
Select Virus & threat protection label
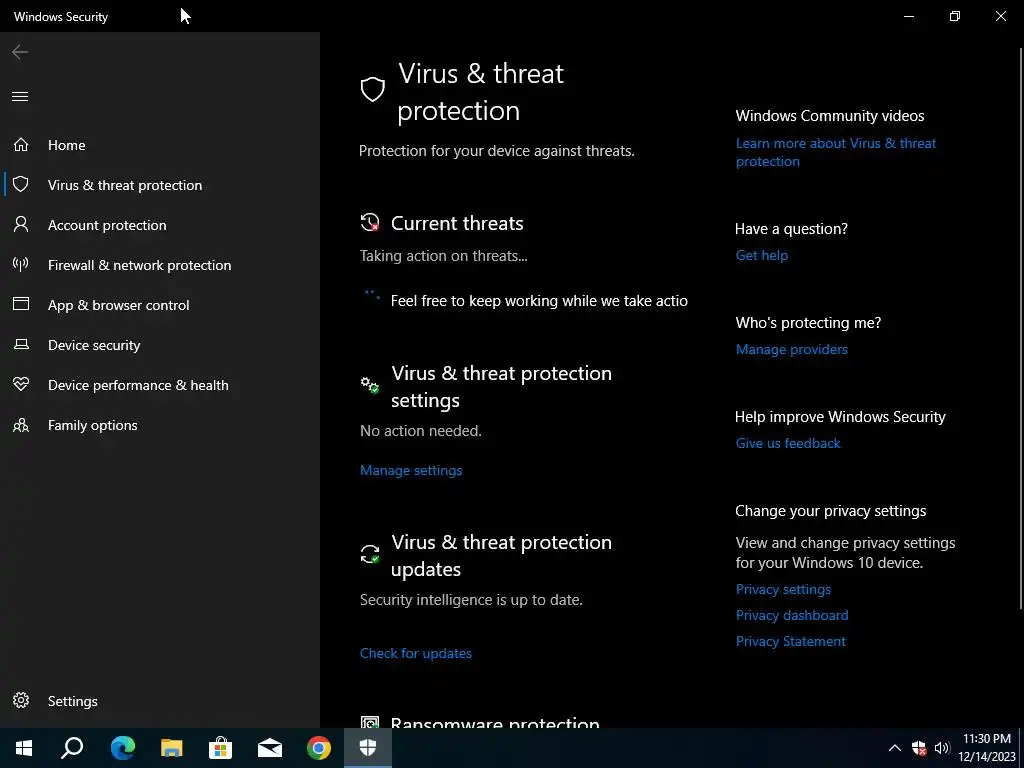[125, 185]
